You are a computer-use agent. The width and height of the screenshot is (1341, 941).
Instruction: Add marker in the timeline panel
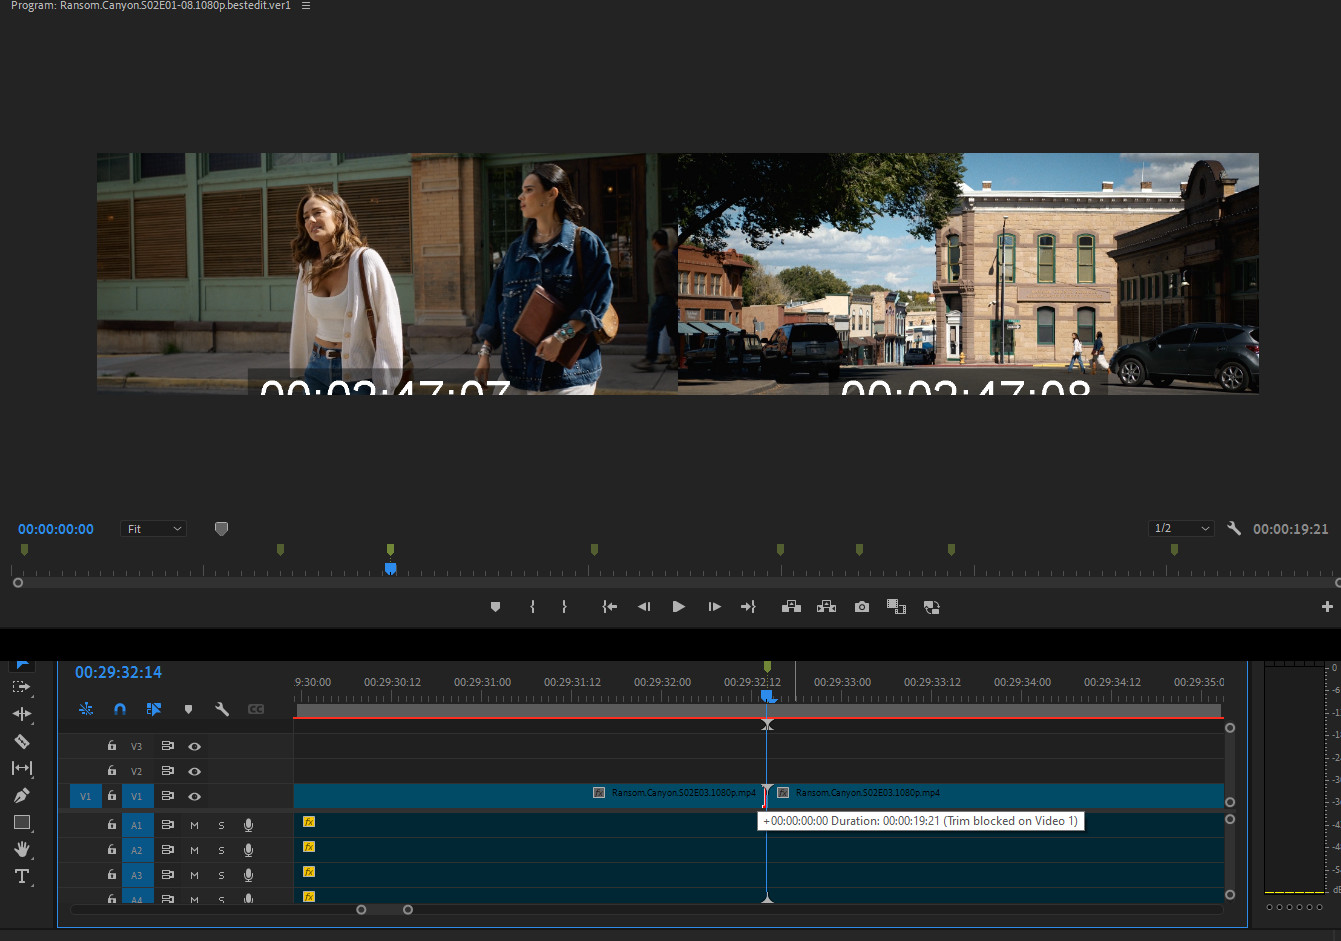188,709
